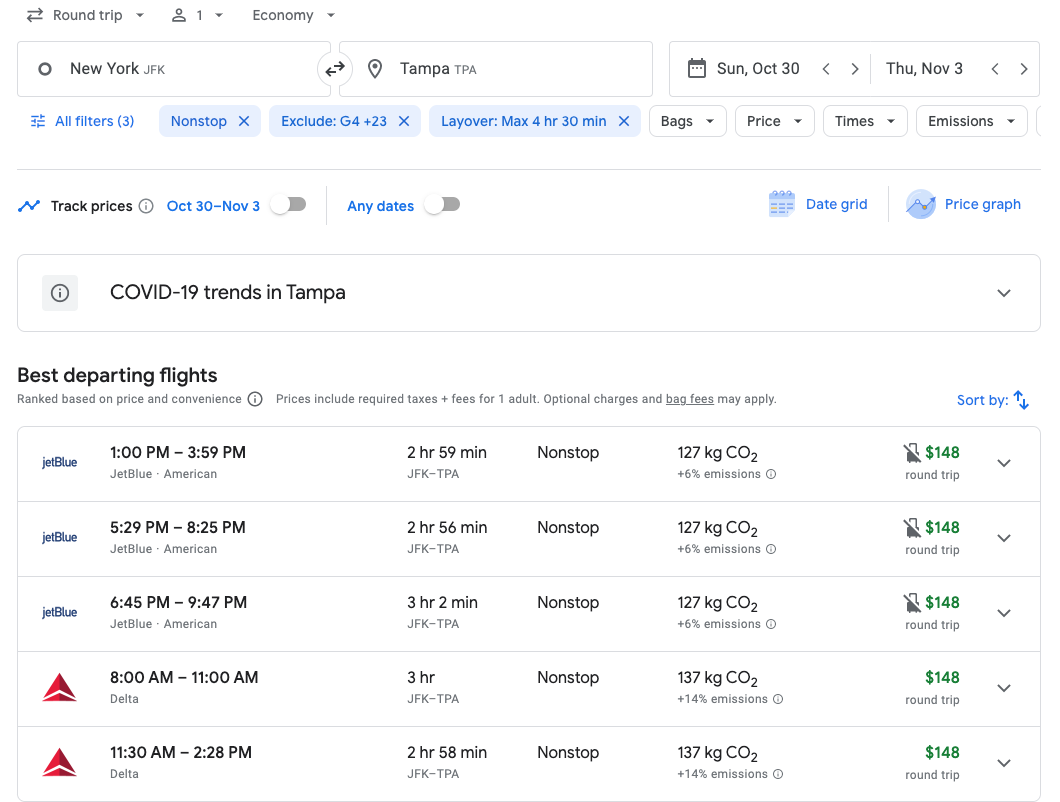This screenshot has height=802, width=1060.
Task: Remove the Nonstop filter chip
Action: coord(244,120)
